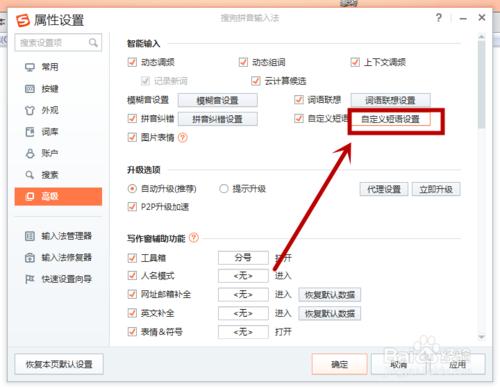Click 恢复默认数据 for 英文补全
This screenshot has height=389, width=500.
tap(329, 313)
